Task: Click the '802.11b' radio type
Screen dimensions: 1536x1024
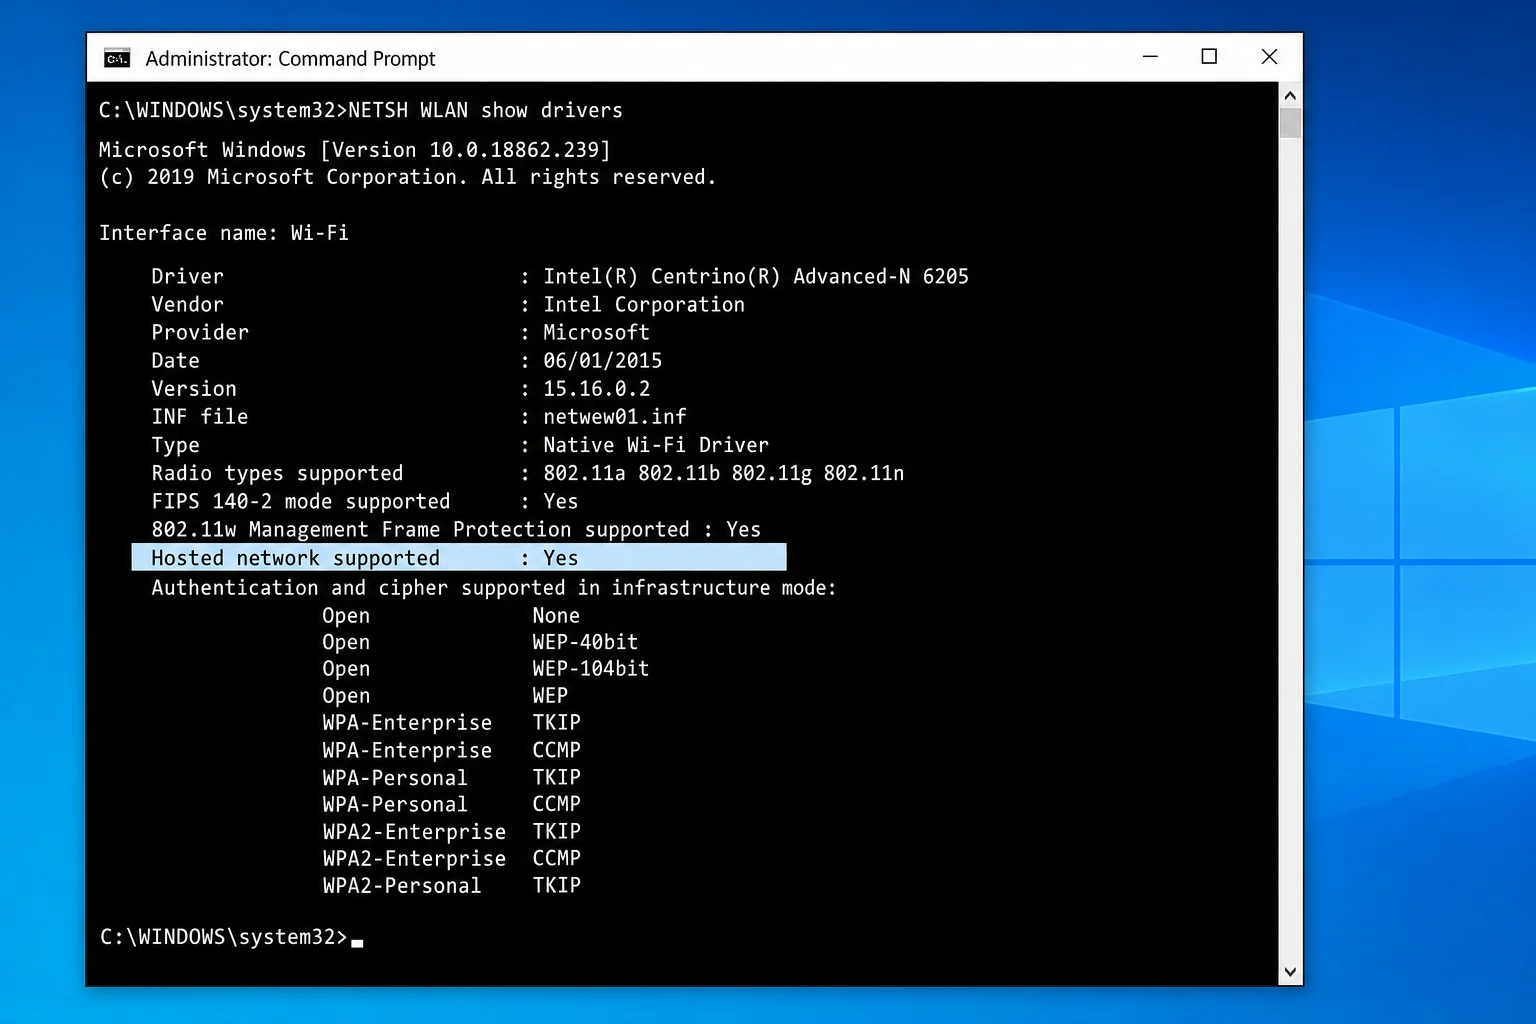Action: [x=679, y=473]
